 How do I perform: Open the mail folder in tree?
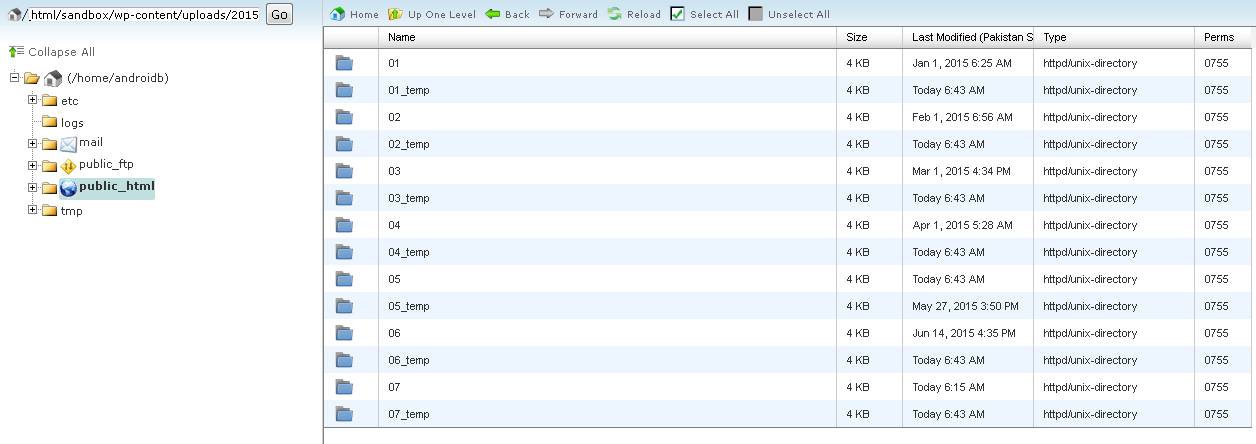pos(91,142)
